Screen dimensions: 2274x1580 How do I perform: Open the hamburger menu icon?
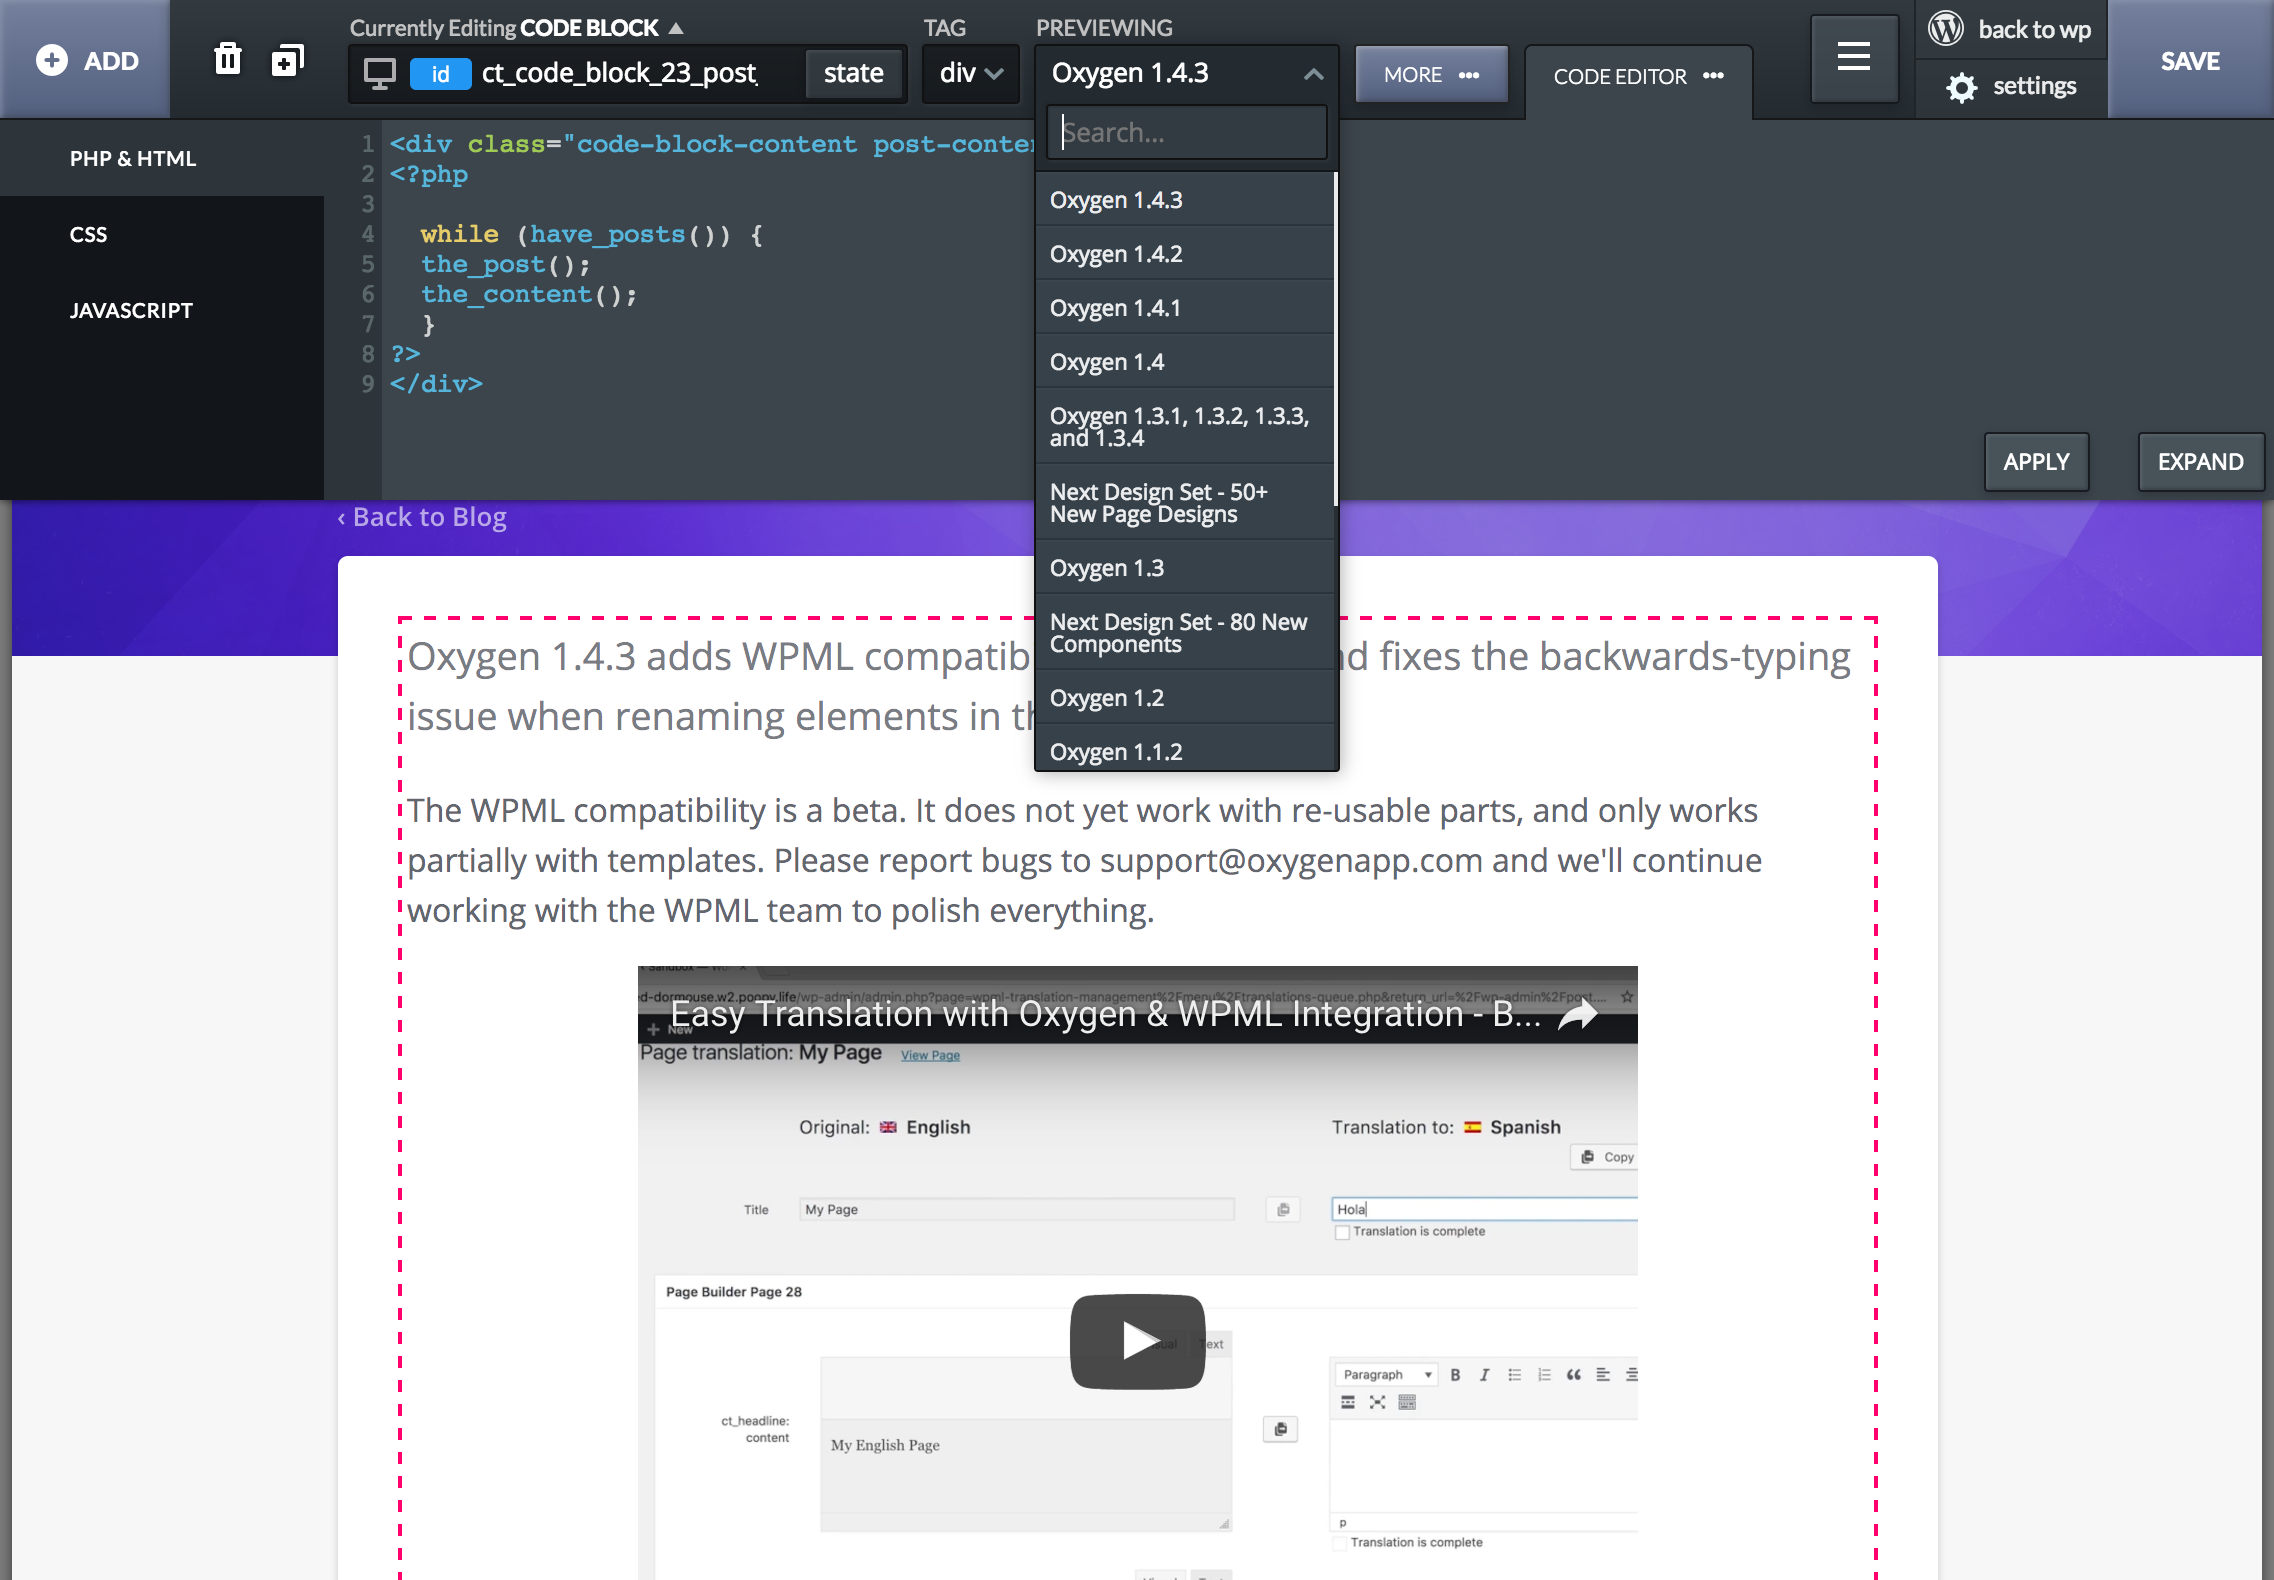point(1854,58)
